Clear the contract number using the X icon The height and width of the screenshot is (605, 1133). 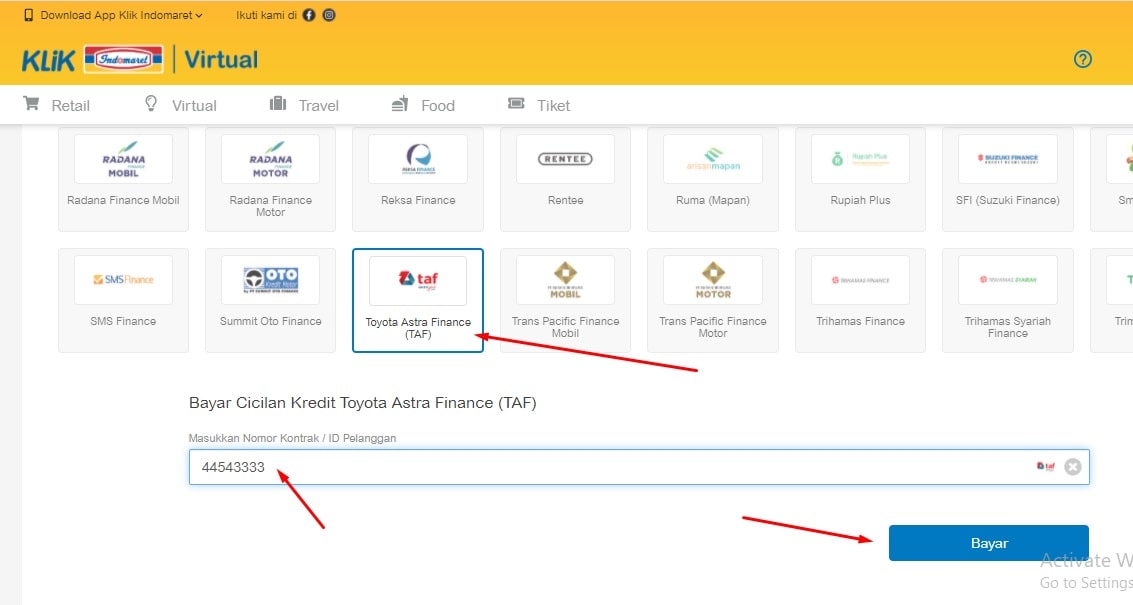coord(1073,466)
